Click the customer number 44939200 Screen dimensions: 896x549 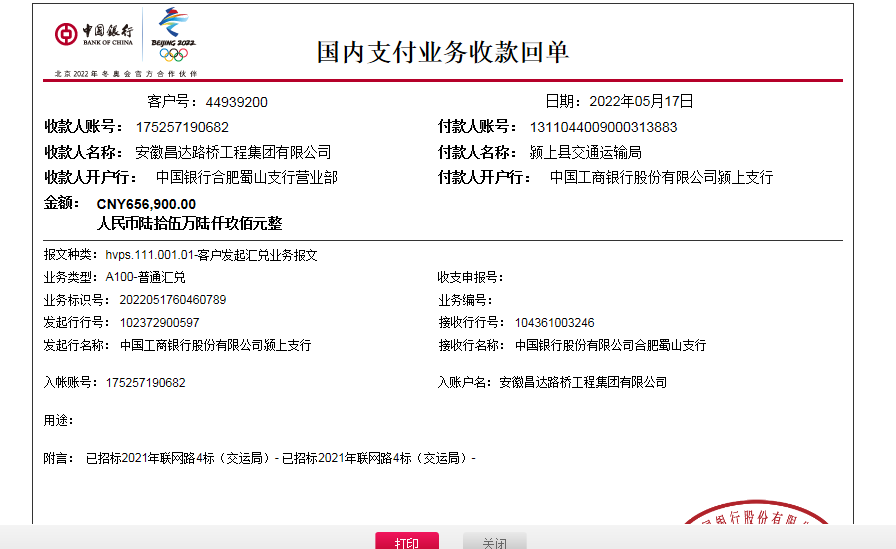pyautogui.click(x=236, y=102)
